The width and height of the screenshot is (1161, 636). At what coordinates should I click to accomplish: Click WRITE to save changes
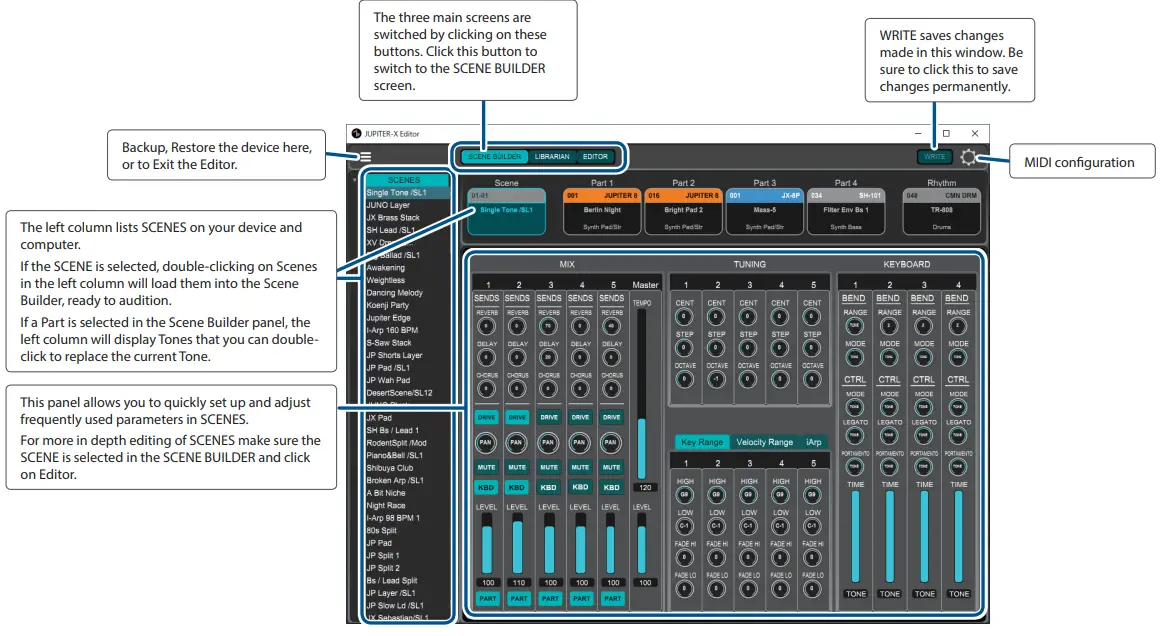pos(934,157)
